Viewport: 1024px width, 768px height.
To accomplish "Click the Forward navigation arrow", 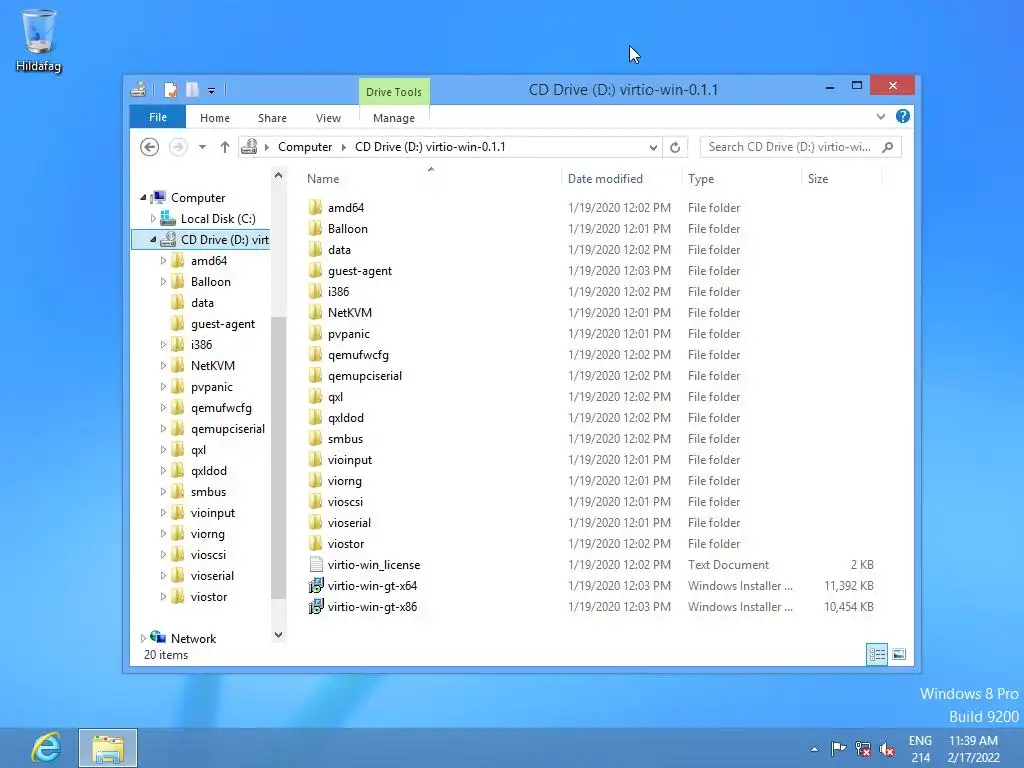I will point(178,147).
